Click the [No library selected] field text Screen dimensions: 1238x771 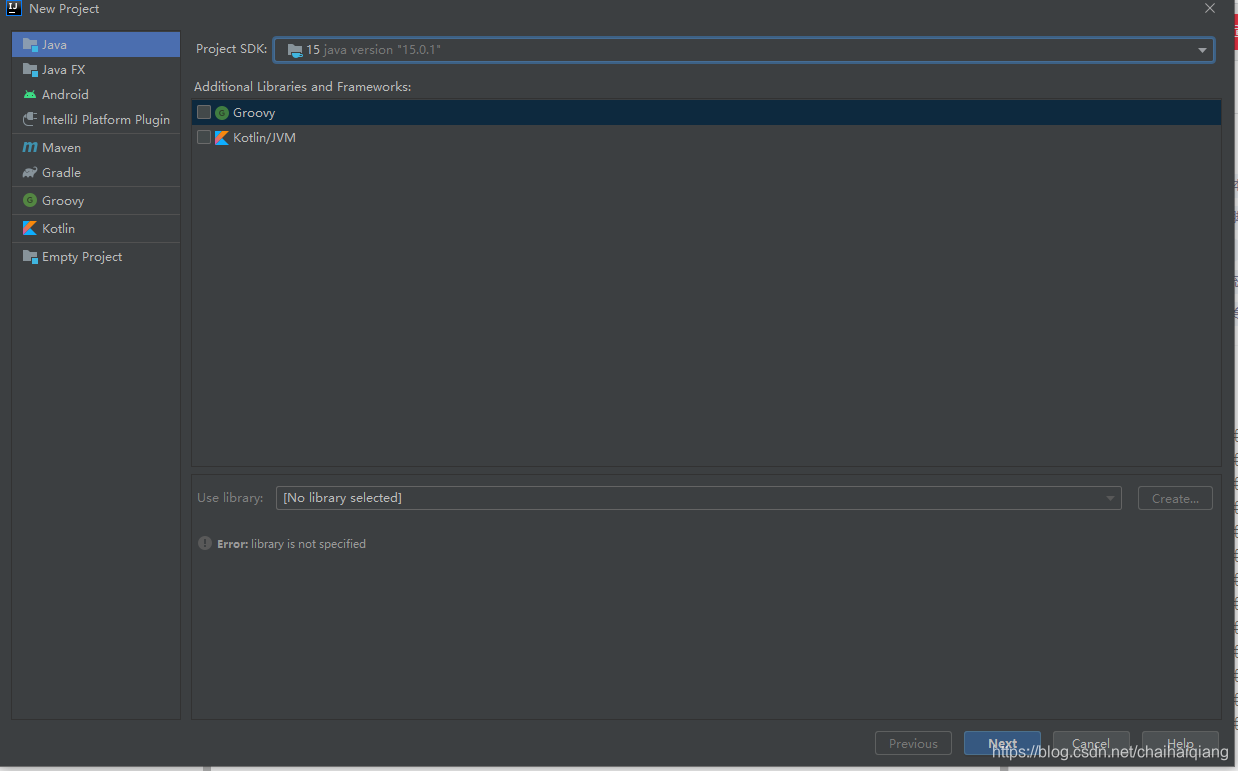[x=342, y=498]
